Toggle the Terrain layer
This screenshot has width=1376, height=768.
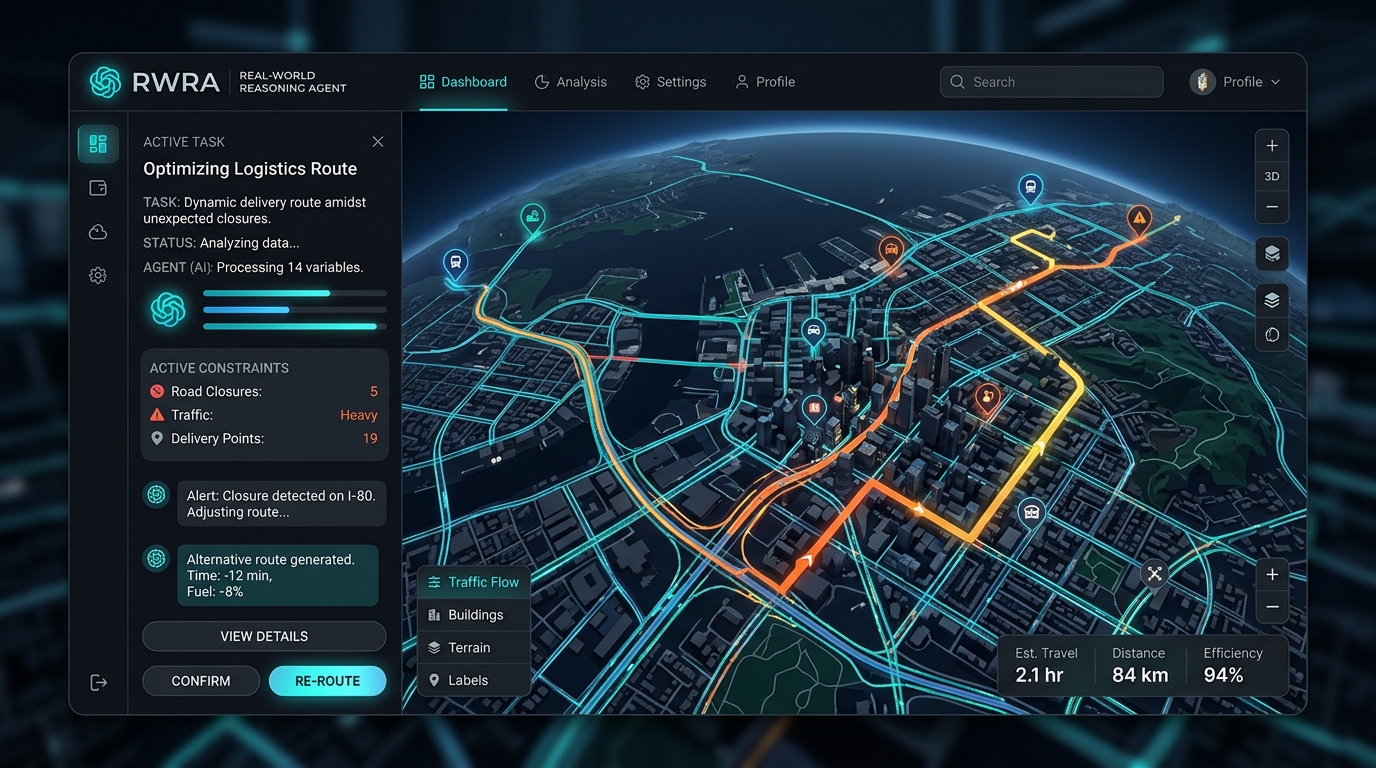(x=474, y=648)
